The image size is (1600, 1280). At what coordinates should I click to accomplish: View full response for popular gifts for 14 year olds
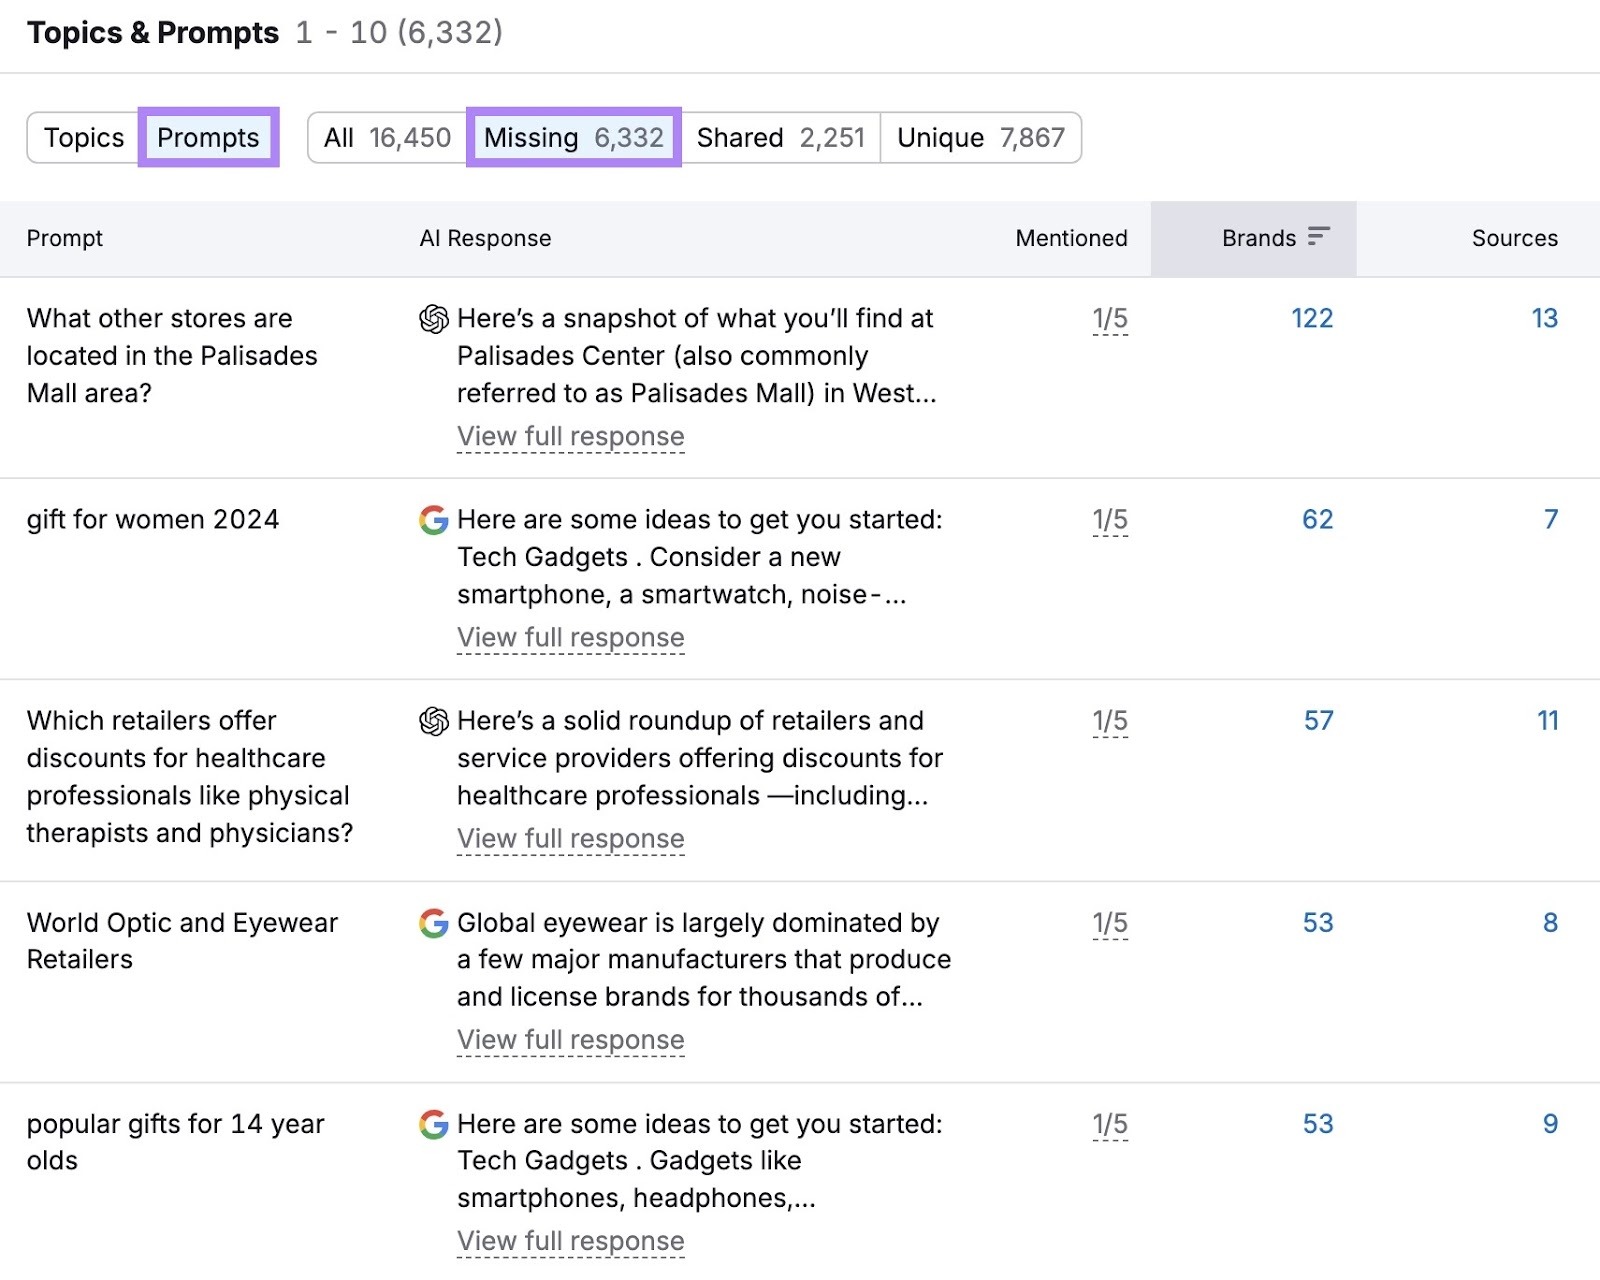pyautogui.click(x=570, y=1240)
